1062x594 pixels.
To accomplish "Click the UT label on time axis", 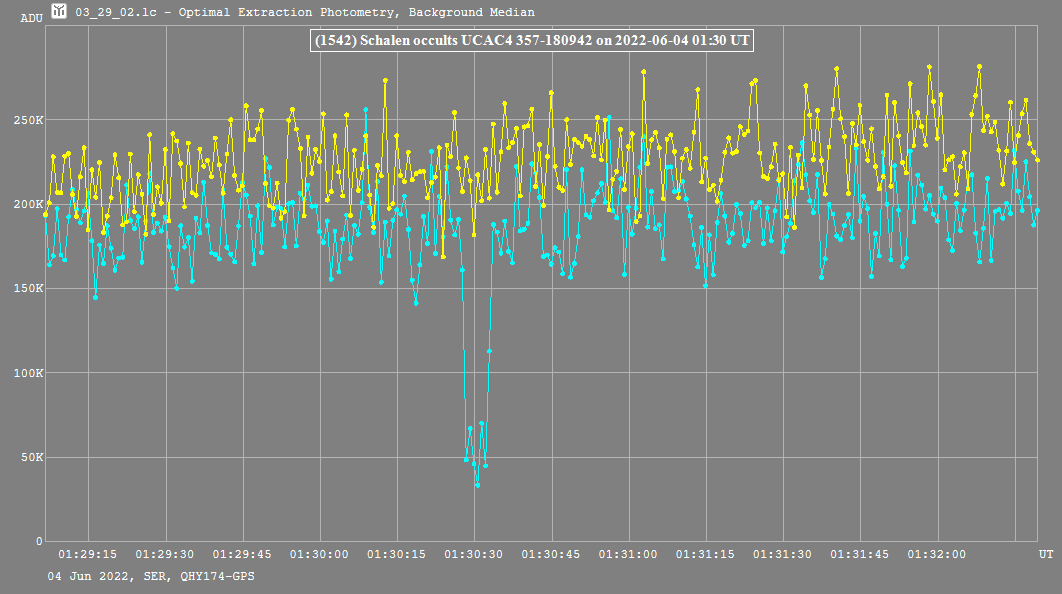I will coord(1045,554).
